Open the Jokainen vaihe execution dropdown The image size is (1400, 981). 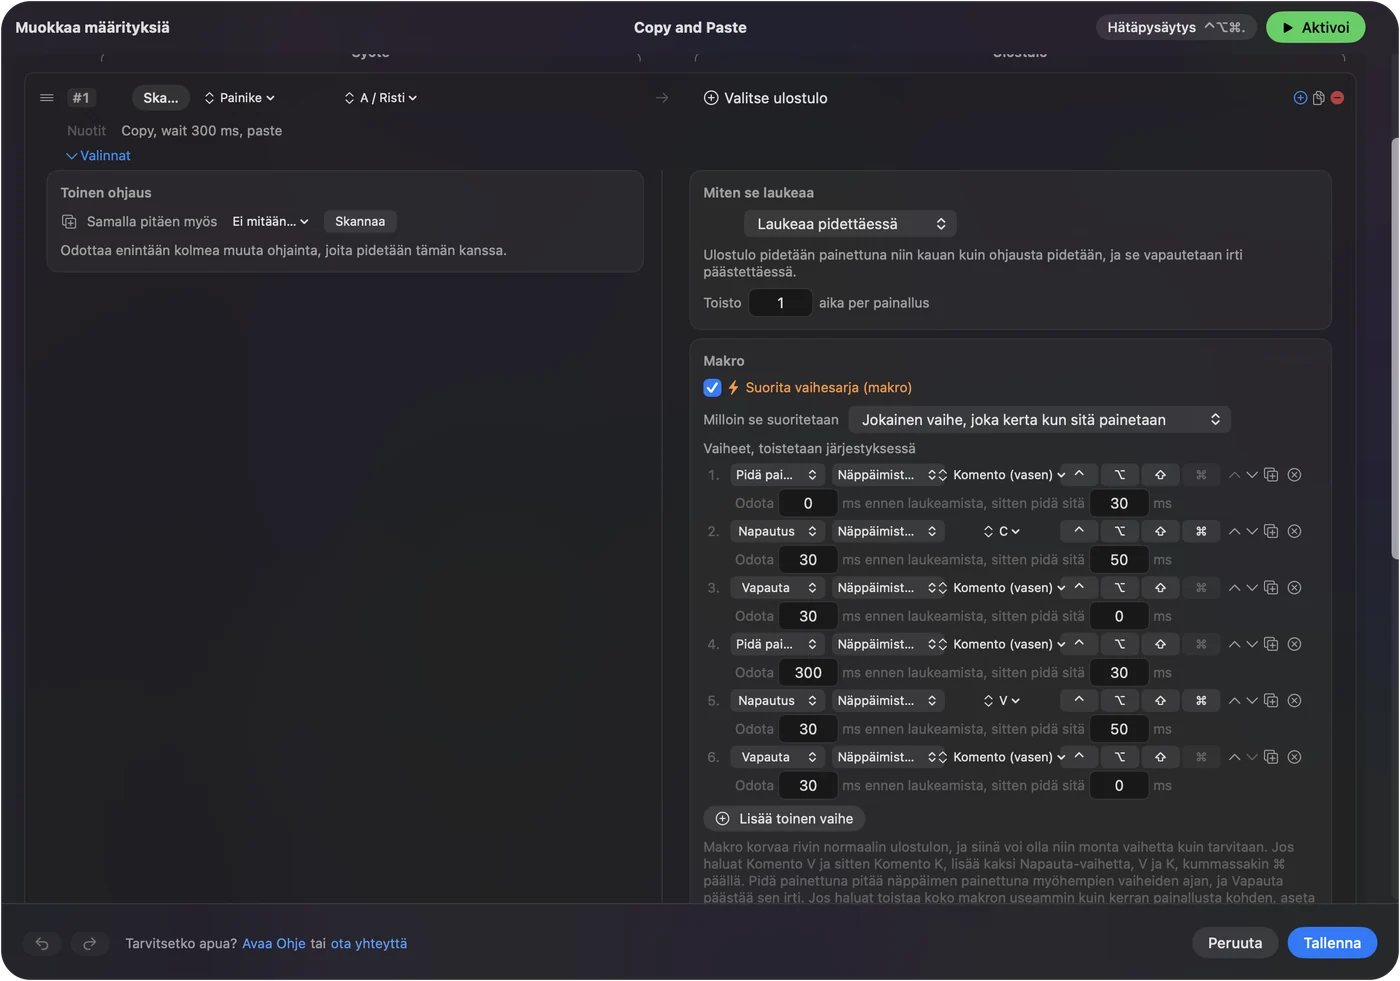[x=1039, y=420]
